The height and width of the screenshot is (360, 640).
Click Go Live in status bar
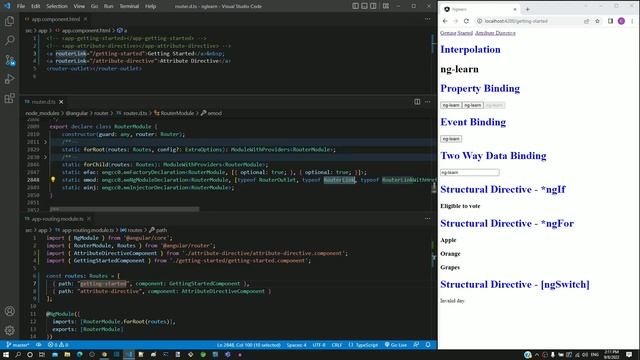coord(396,345)
